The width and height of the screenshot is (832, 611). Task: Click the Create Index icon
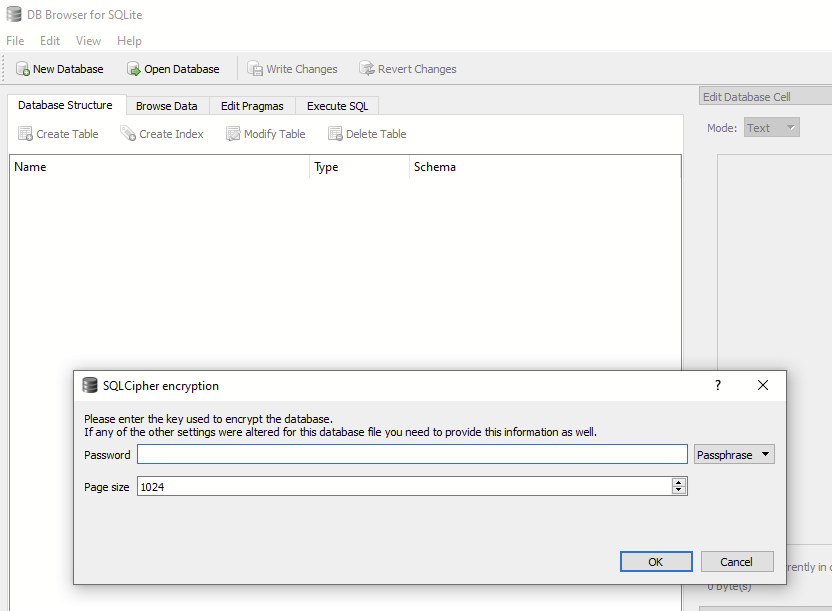point(128,134)
